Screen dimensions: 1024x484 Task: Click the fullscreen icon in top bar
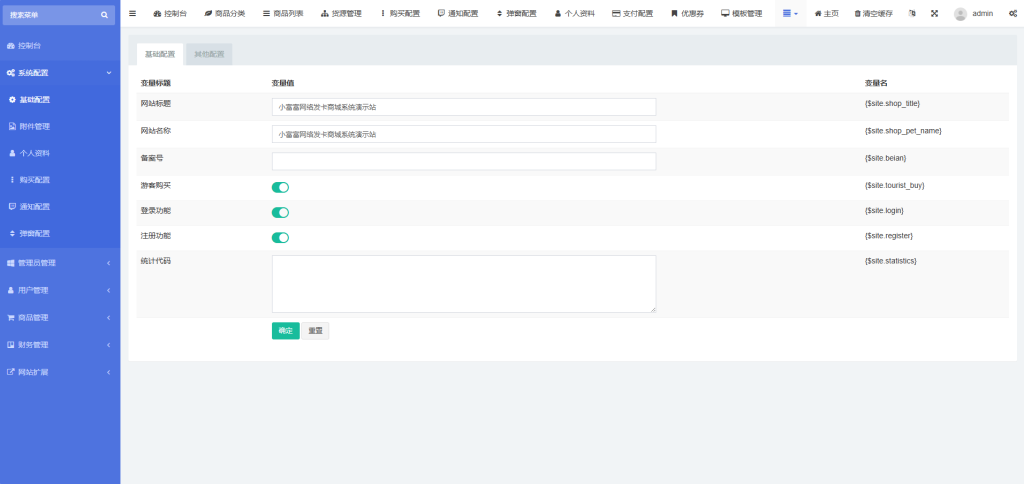[934, 14]
